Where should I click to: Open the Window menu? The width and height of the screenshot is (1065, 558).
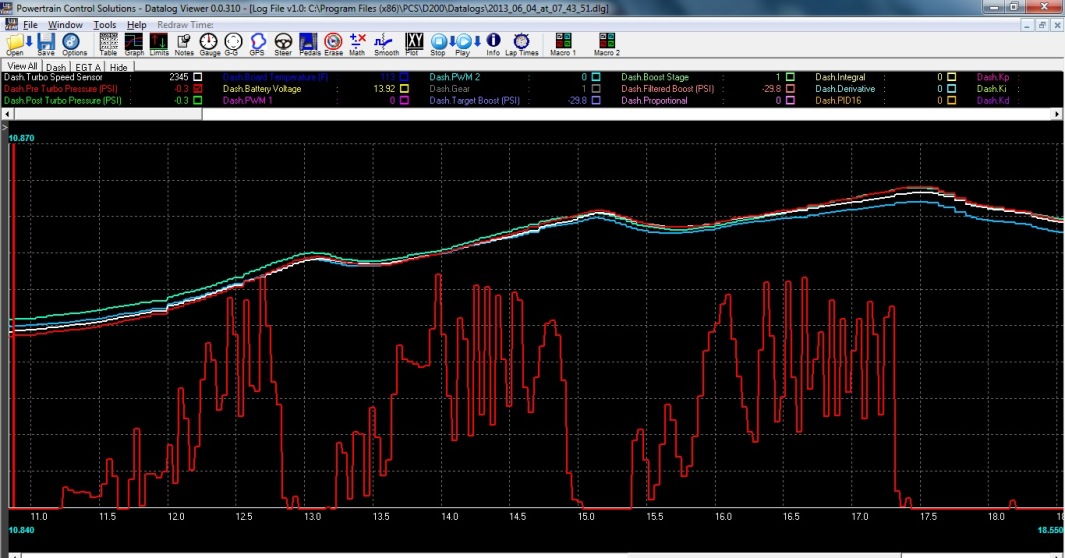[x=65, y=24]
